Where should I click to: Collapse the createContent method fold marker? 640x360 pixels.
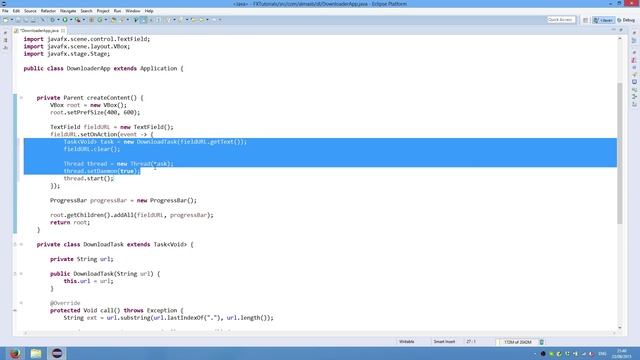21,98
